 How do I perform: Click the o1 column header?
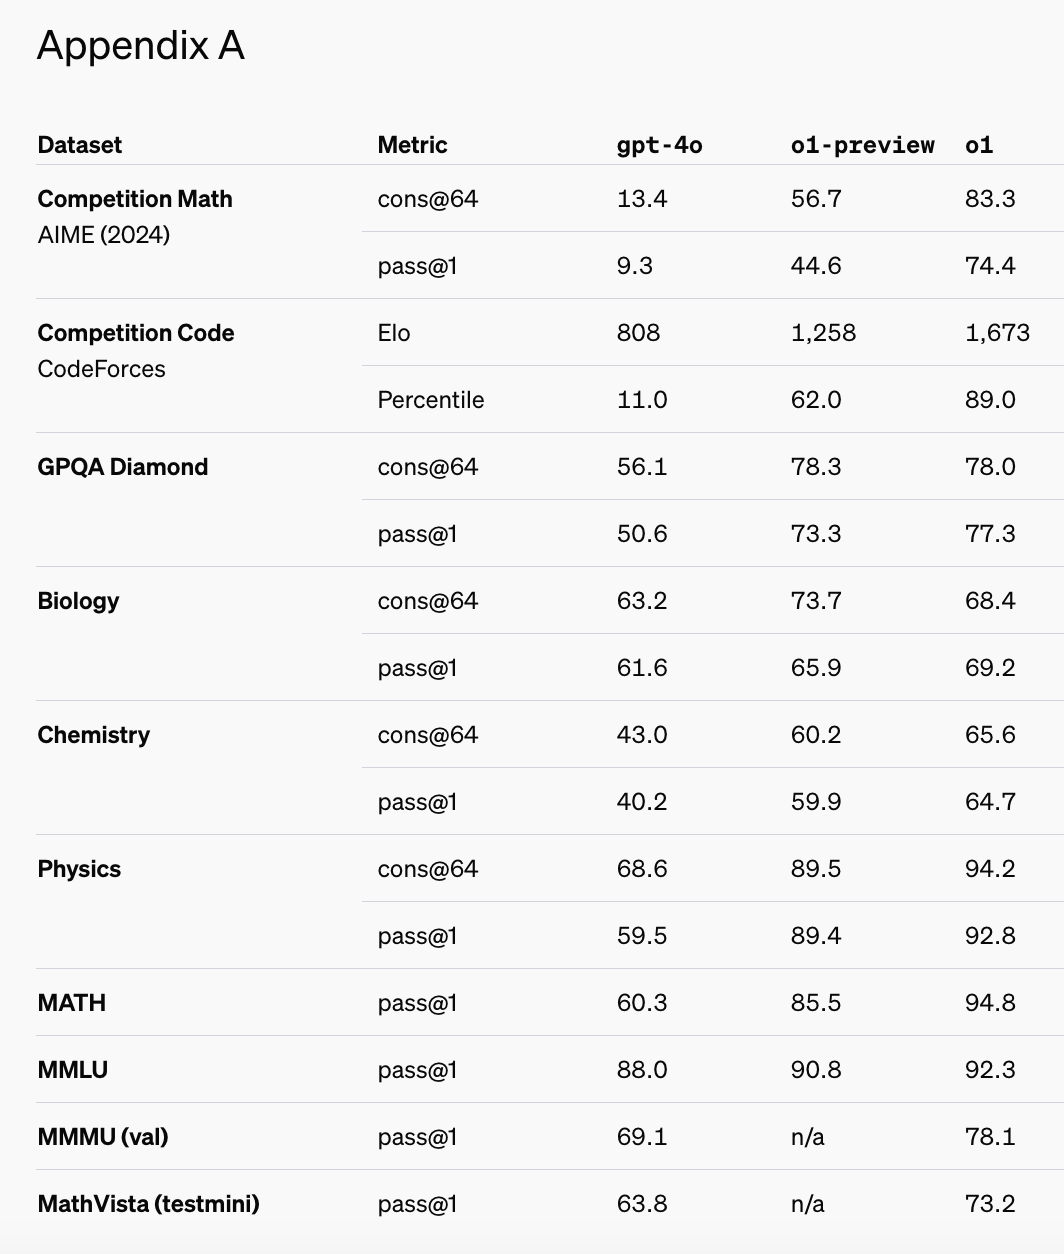tap(979, 145)
